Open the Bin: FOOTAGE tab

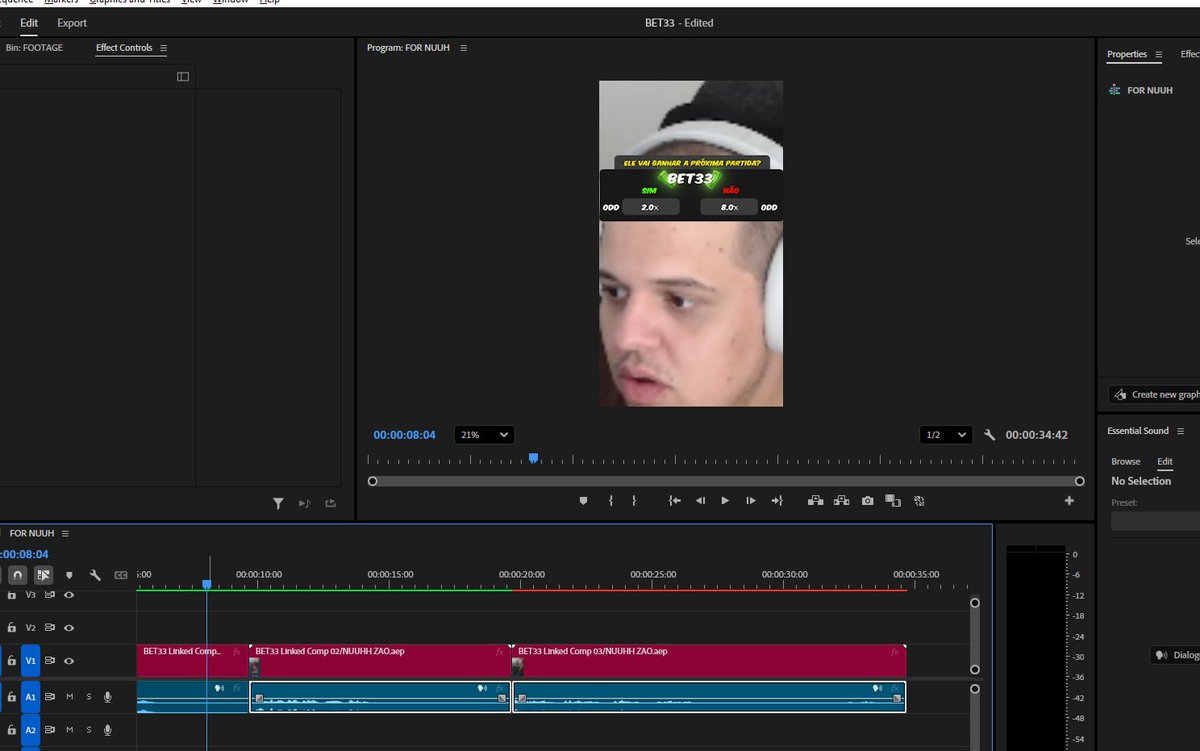tap(33, 48)
